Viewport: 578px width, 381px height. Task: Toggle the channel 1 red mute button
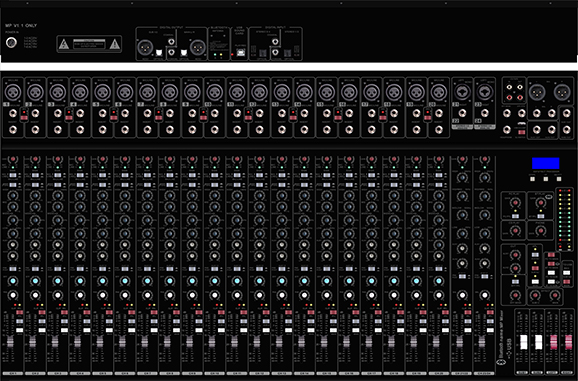tap(20, 312)
